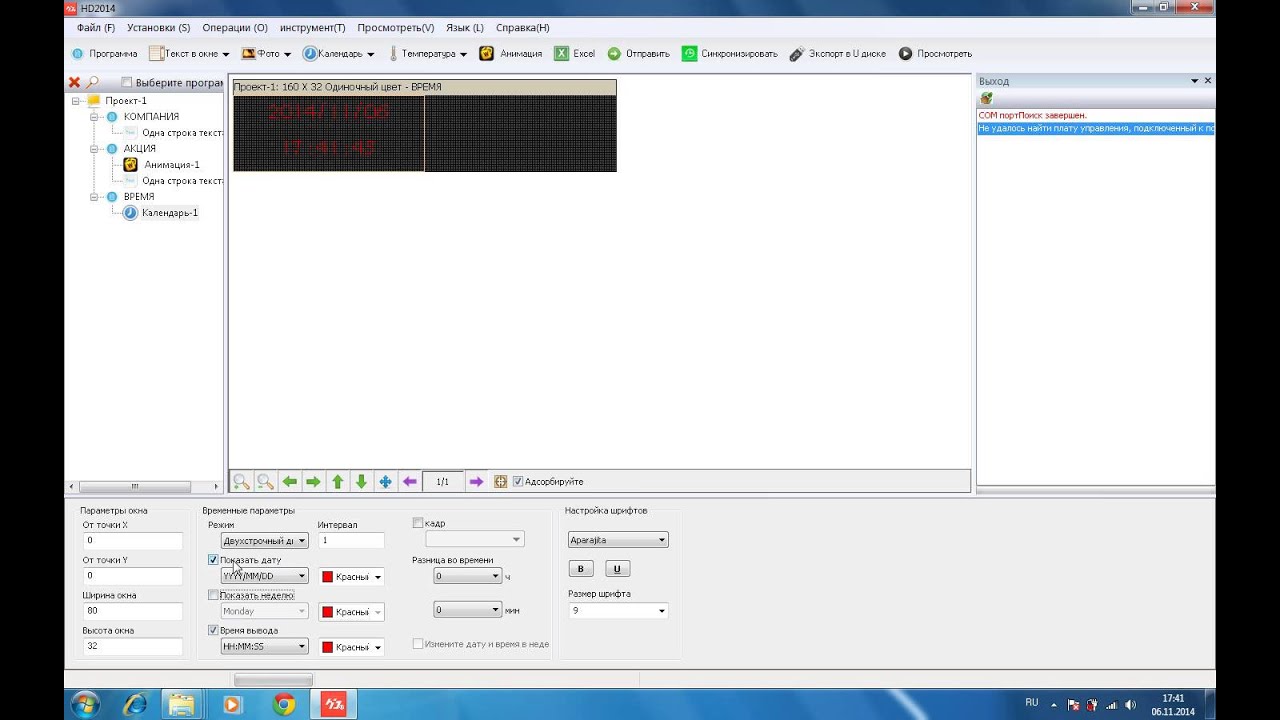Click the Синхронизировать toolbar icon
1280x720 pixels.
689,54
